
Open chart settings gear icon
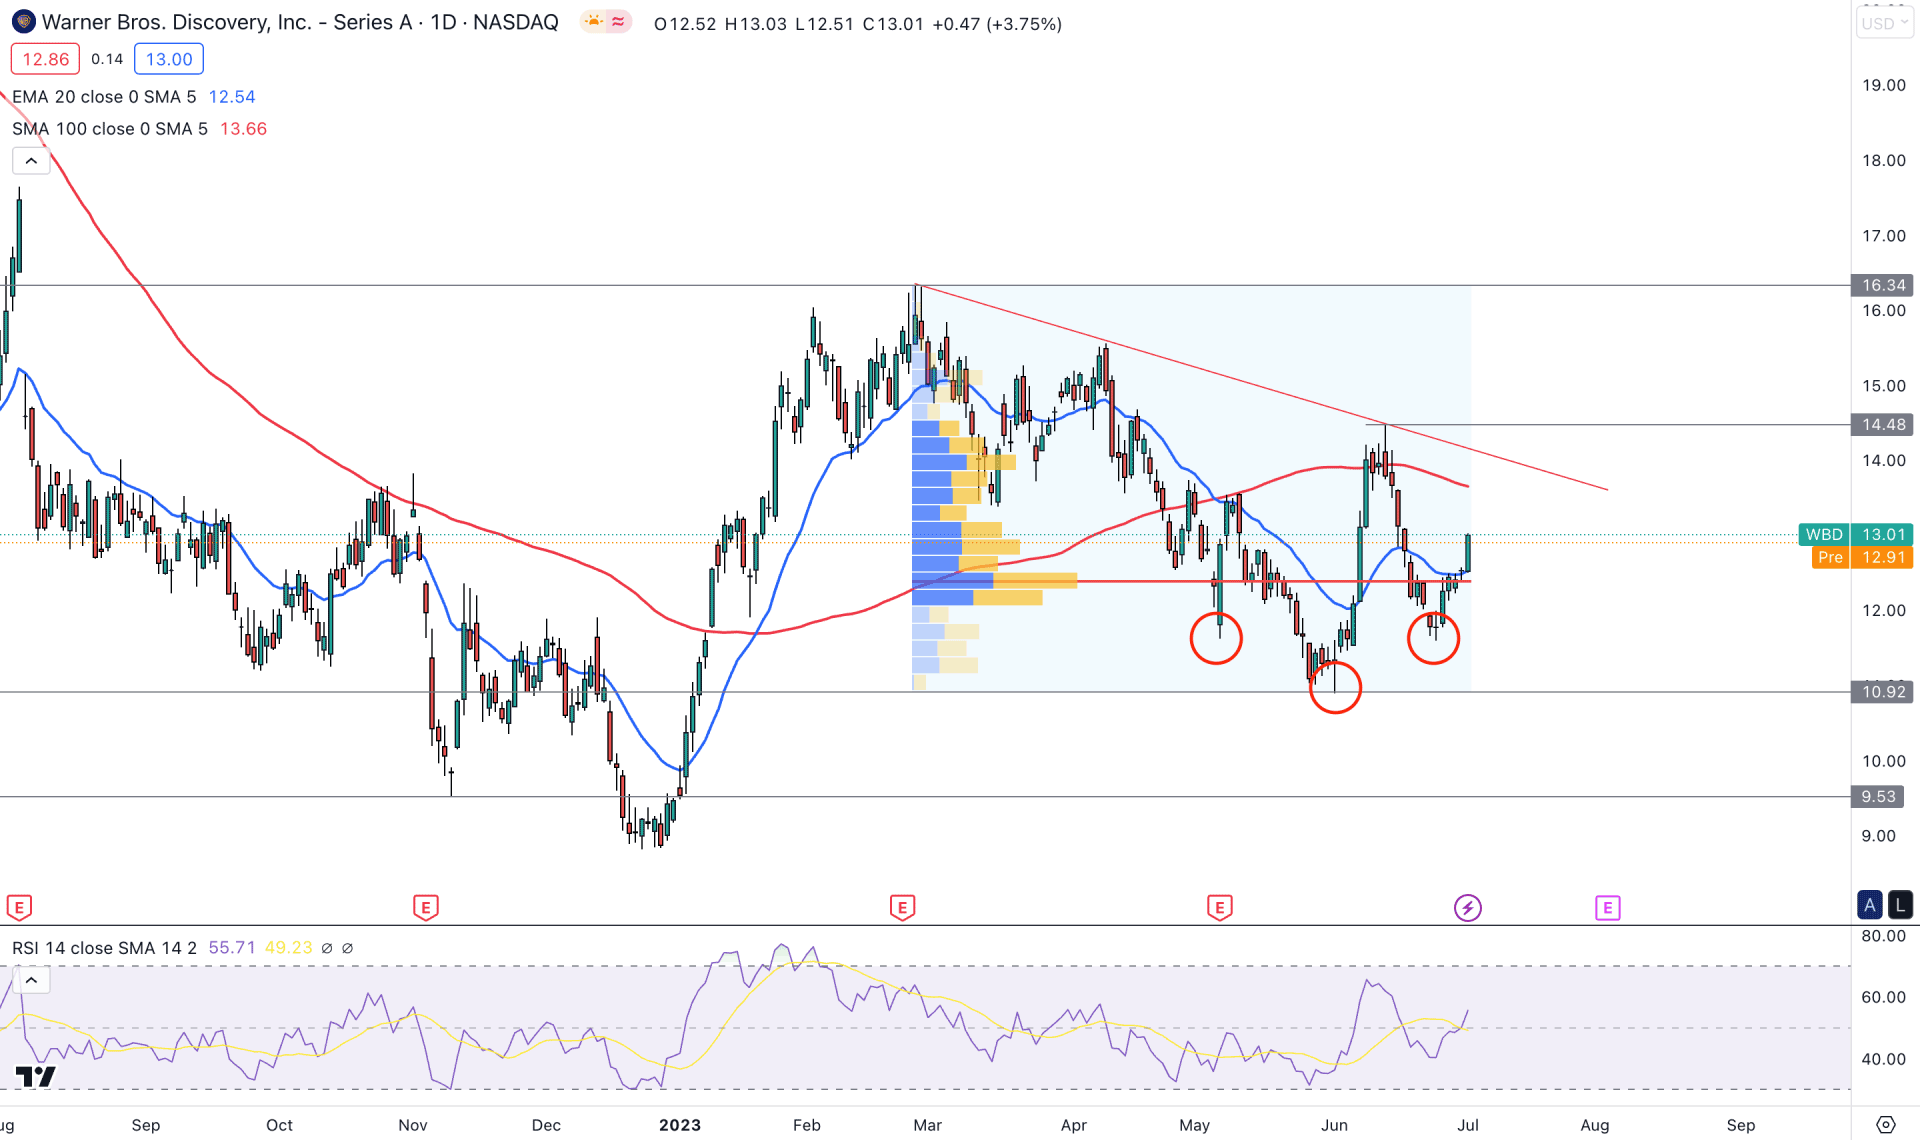pos(1885,1125)
